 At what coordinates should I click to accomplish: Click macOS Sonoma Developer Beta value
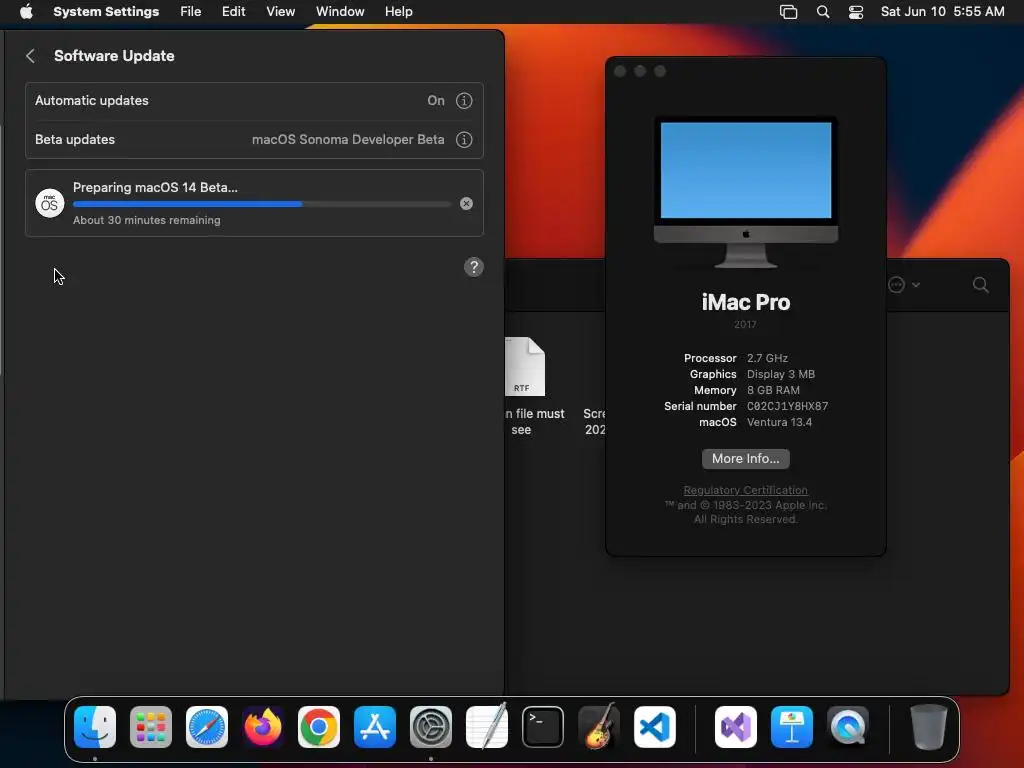(x=348, y=140)
